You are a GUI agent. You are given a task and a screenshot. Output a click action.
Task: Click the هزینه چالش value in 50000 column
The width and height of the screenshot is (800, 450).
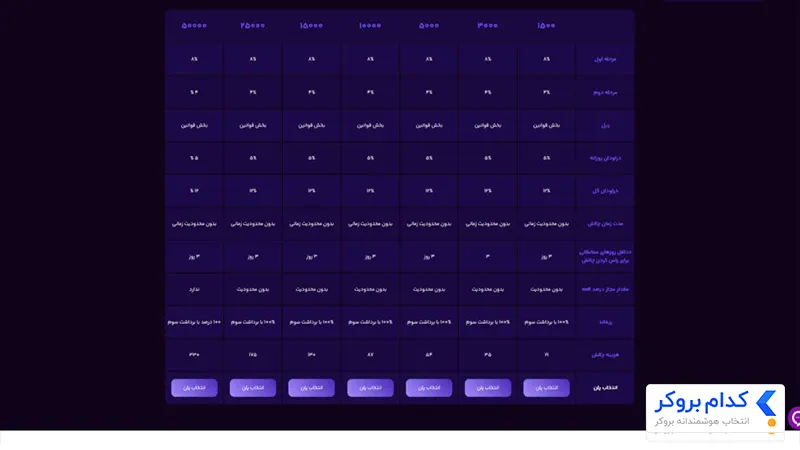tap(194, 355)
